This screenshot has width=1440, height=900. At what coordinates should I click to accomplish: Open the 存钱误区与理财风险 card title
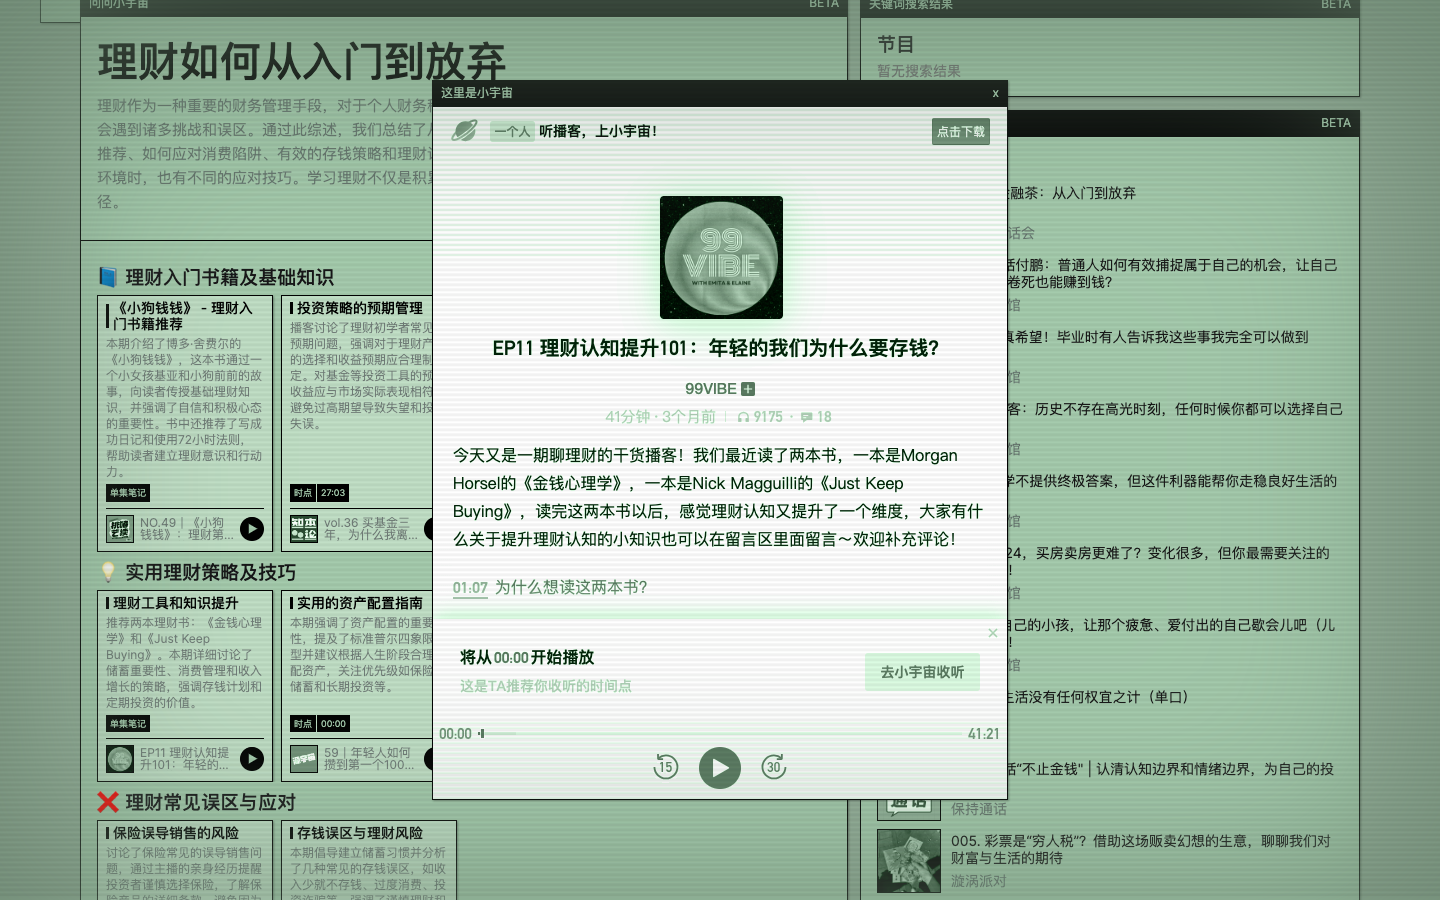(359, 833)
